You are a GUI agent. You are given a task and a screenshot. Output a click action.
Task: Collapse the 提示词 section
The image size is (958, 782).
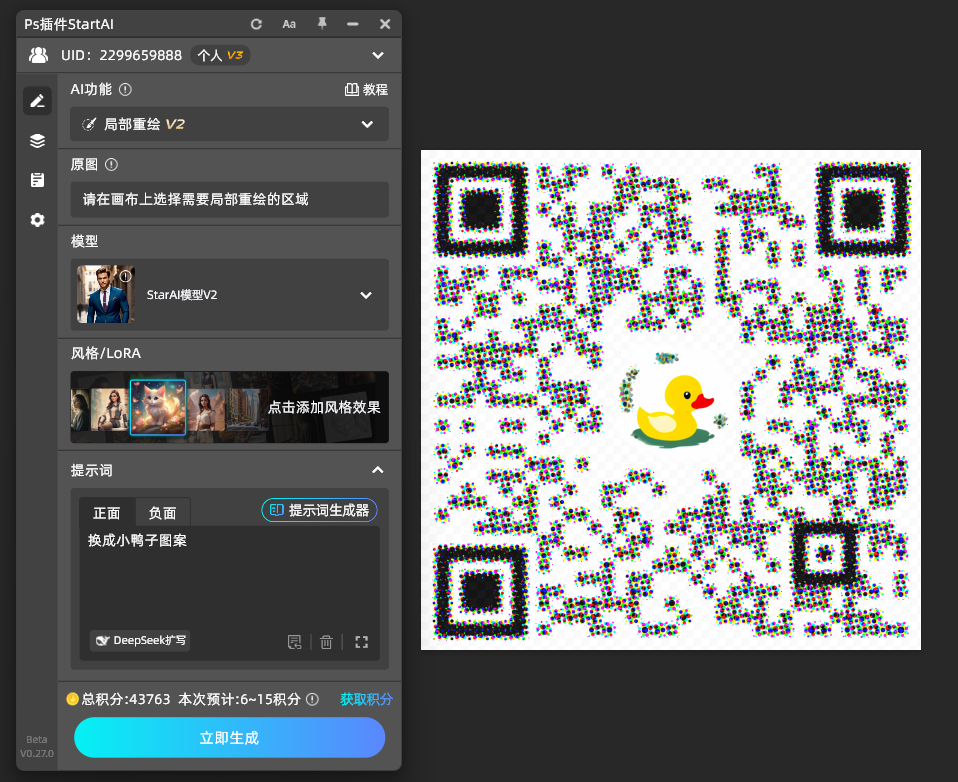click(378, 470)
